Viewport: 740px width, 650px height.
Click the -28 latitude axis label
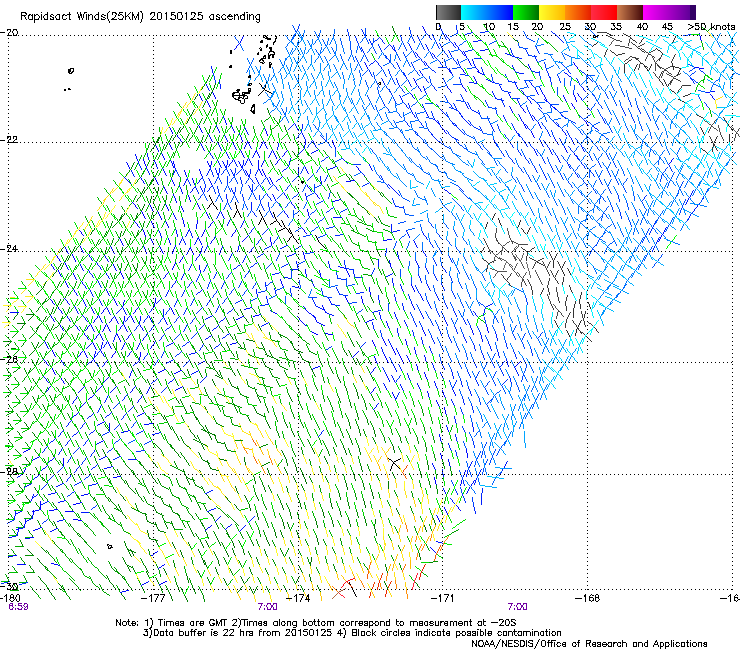point(9,472)
